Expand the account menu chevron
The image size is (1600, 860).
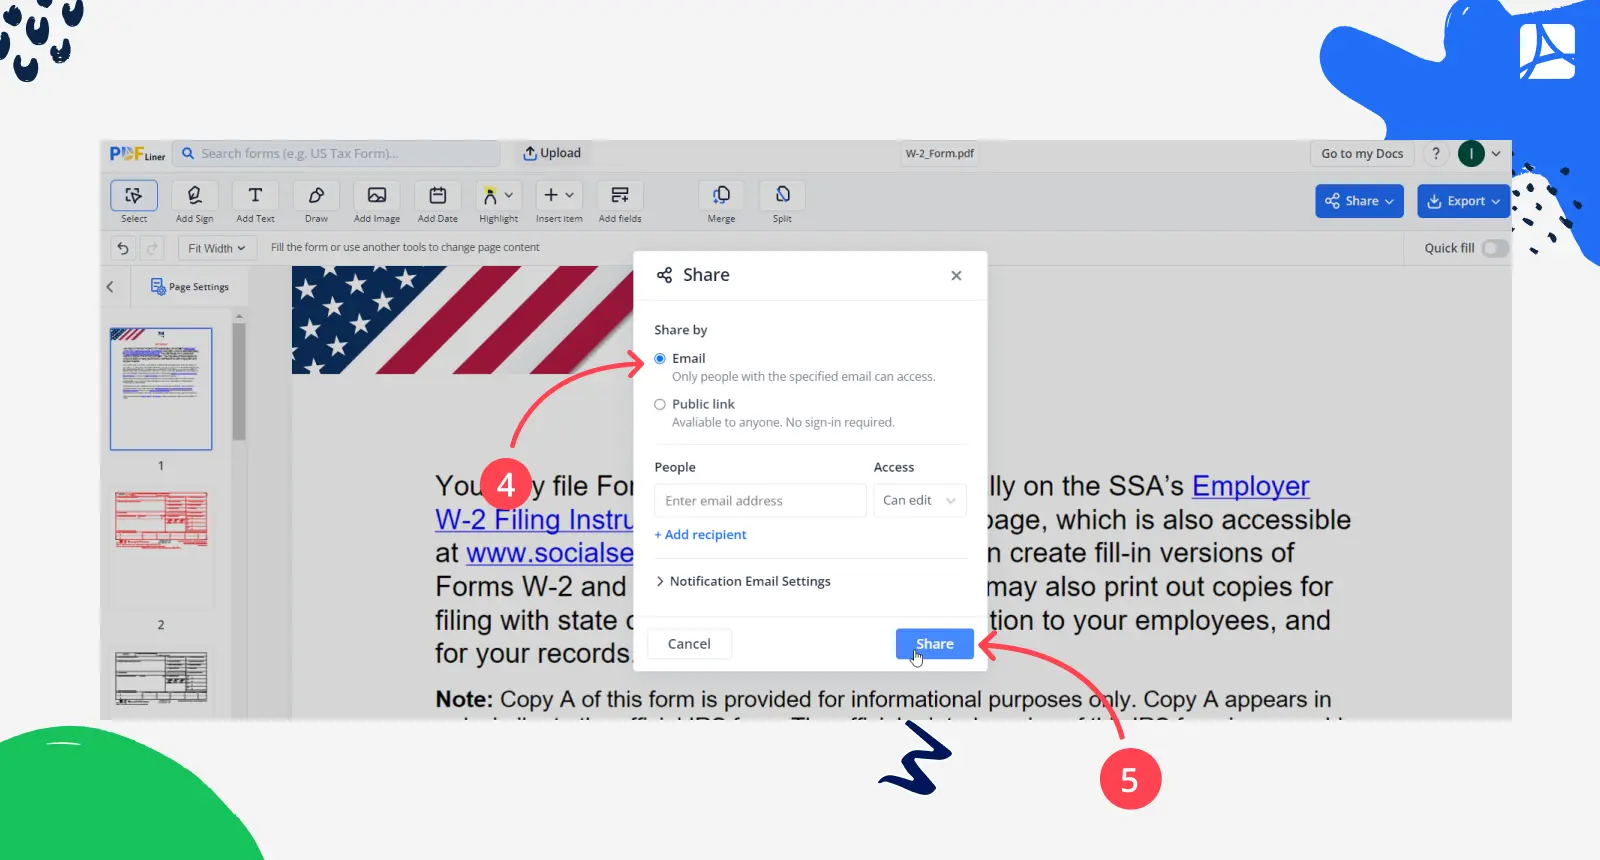(1496, 154)
